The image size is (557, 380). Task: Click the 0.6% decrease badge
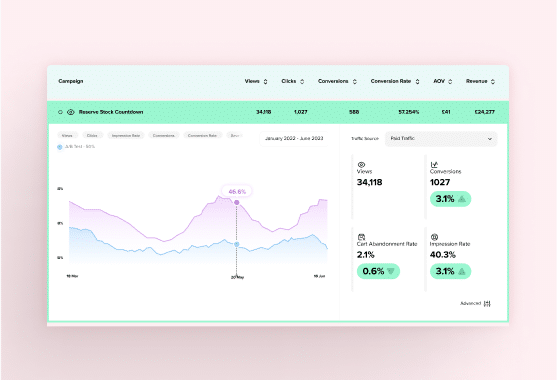tap(378, 271)
